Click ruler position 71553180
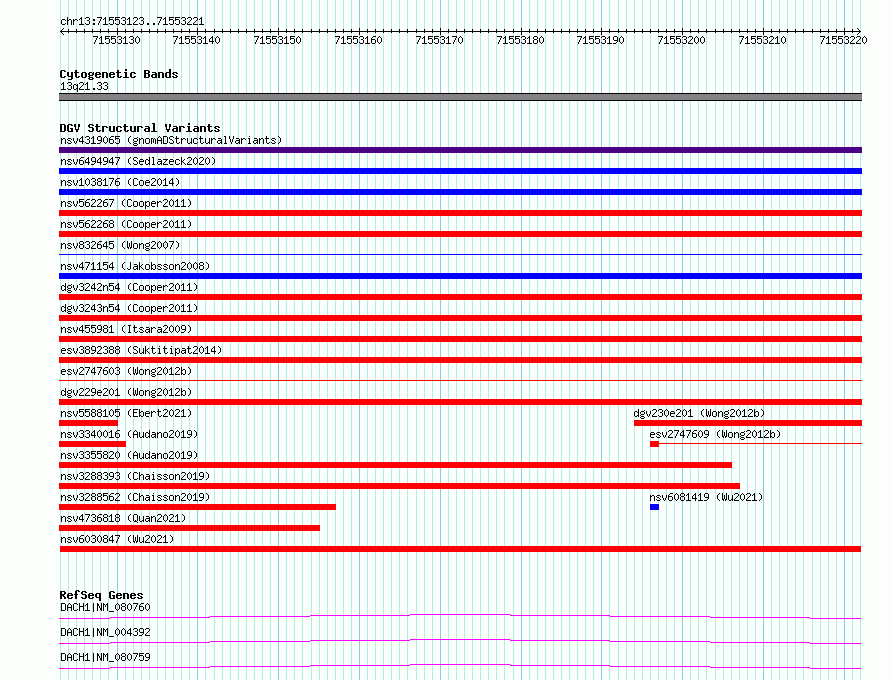The image size is (890, 680). (x=520, y=40)
